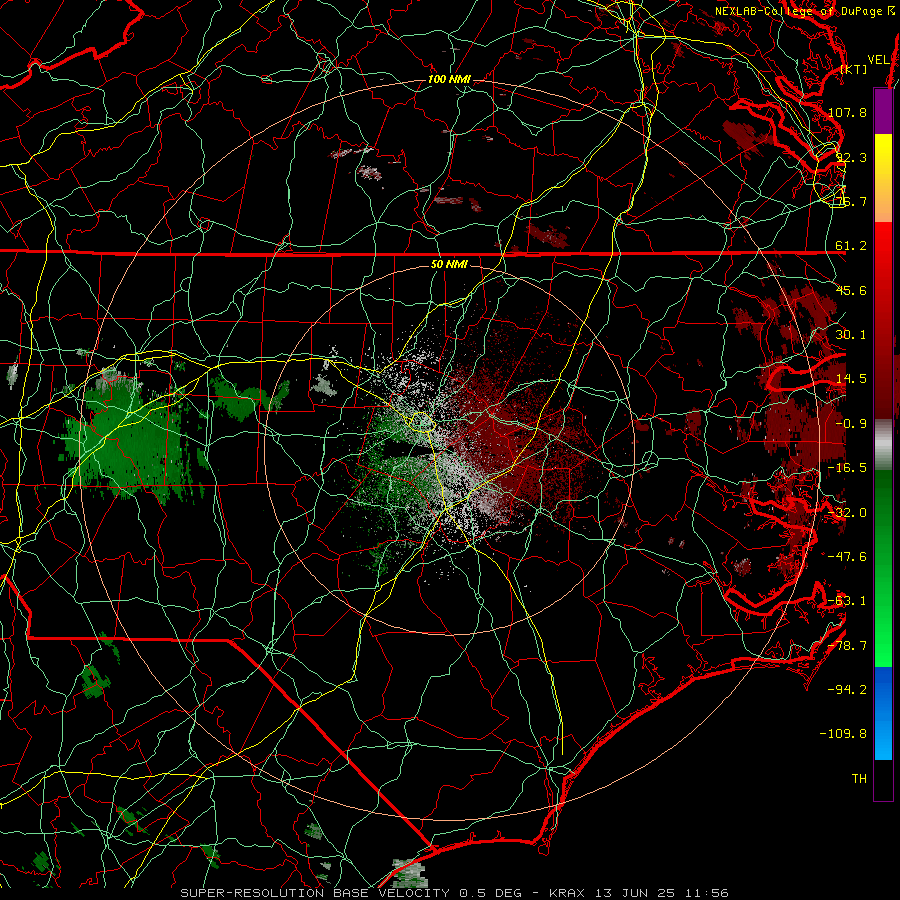The image size is (900, 900).
Task: Click the blue segment of the velocity color bar
Action: tap(883, 713)
